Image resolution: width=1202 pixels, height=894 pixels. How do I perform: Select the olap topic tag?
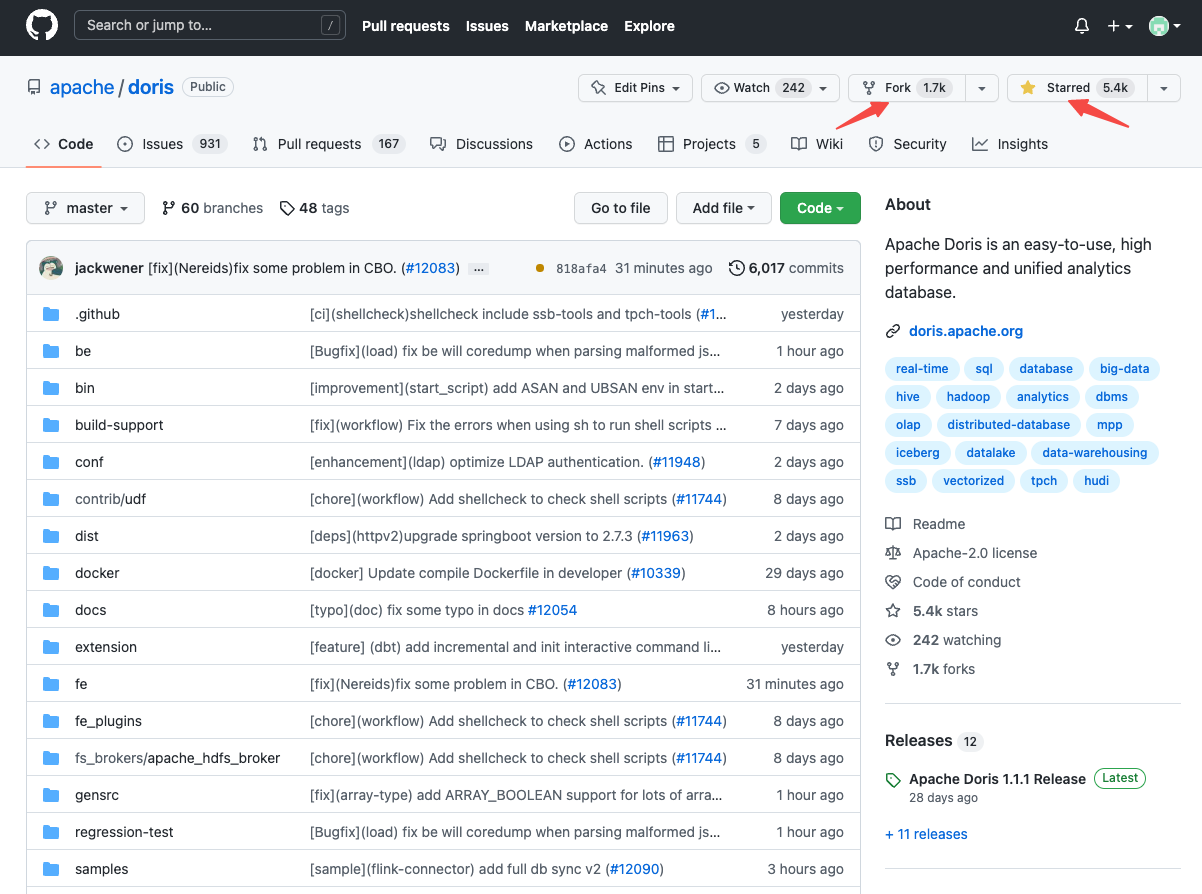tap(908, 425)
